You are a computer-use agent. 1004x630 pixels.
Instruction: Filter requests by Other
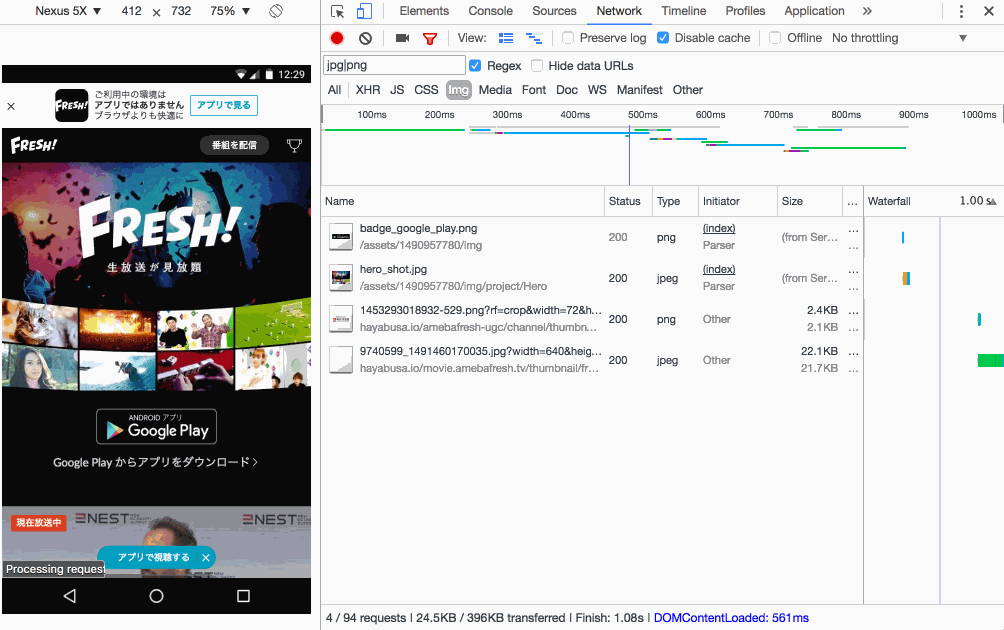coord(688,90)
